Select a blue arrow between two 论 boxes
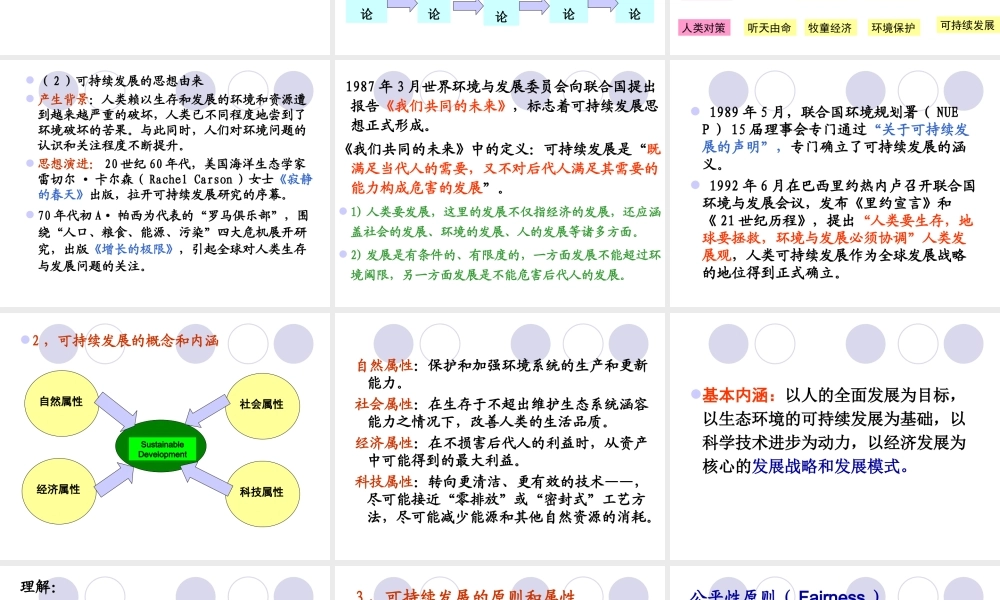1000x600 pixels. (400, 9)
